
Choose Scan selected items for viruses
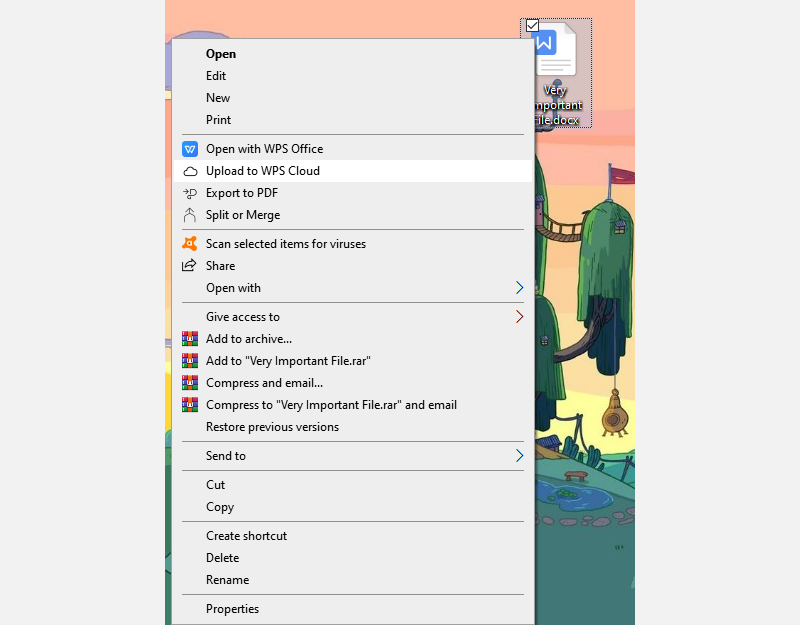click(x=353, y=244)
